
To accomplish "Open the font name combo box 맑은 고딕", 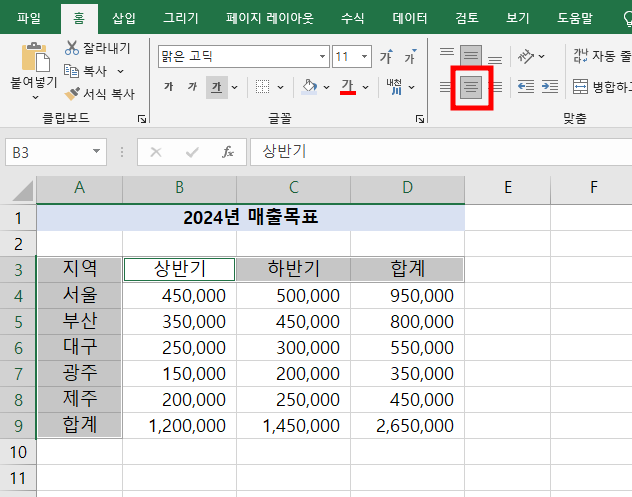I will pos(243,56).
